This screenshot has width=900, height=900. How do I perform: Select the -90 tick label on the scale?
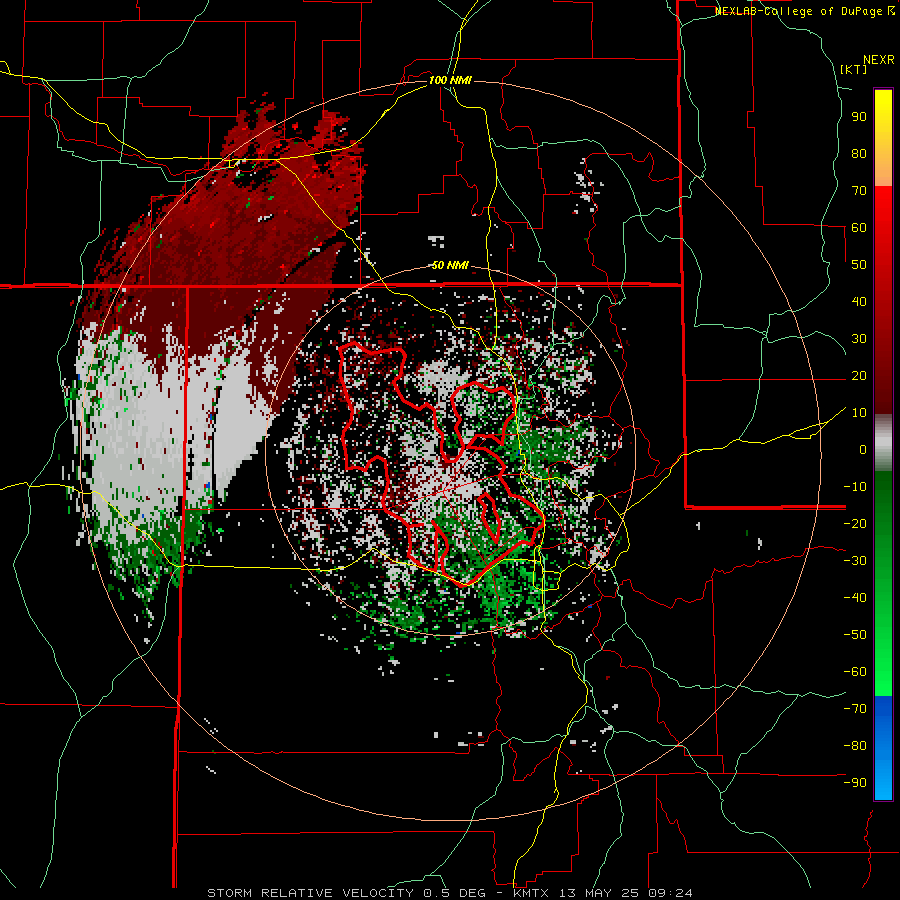[x=855, y=783]
